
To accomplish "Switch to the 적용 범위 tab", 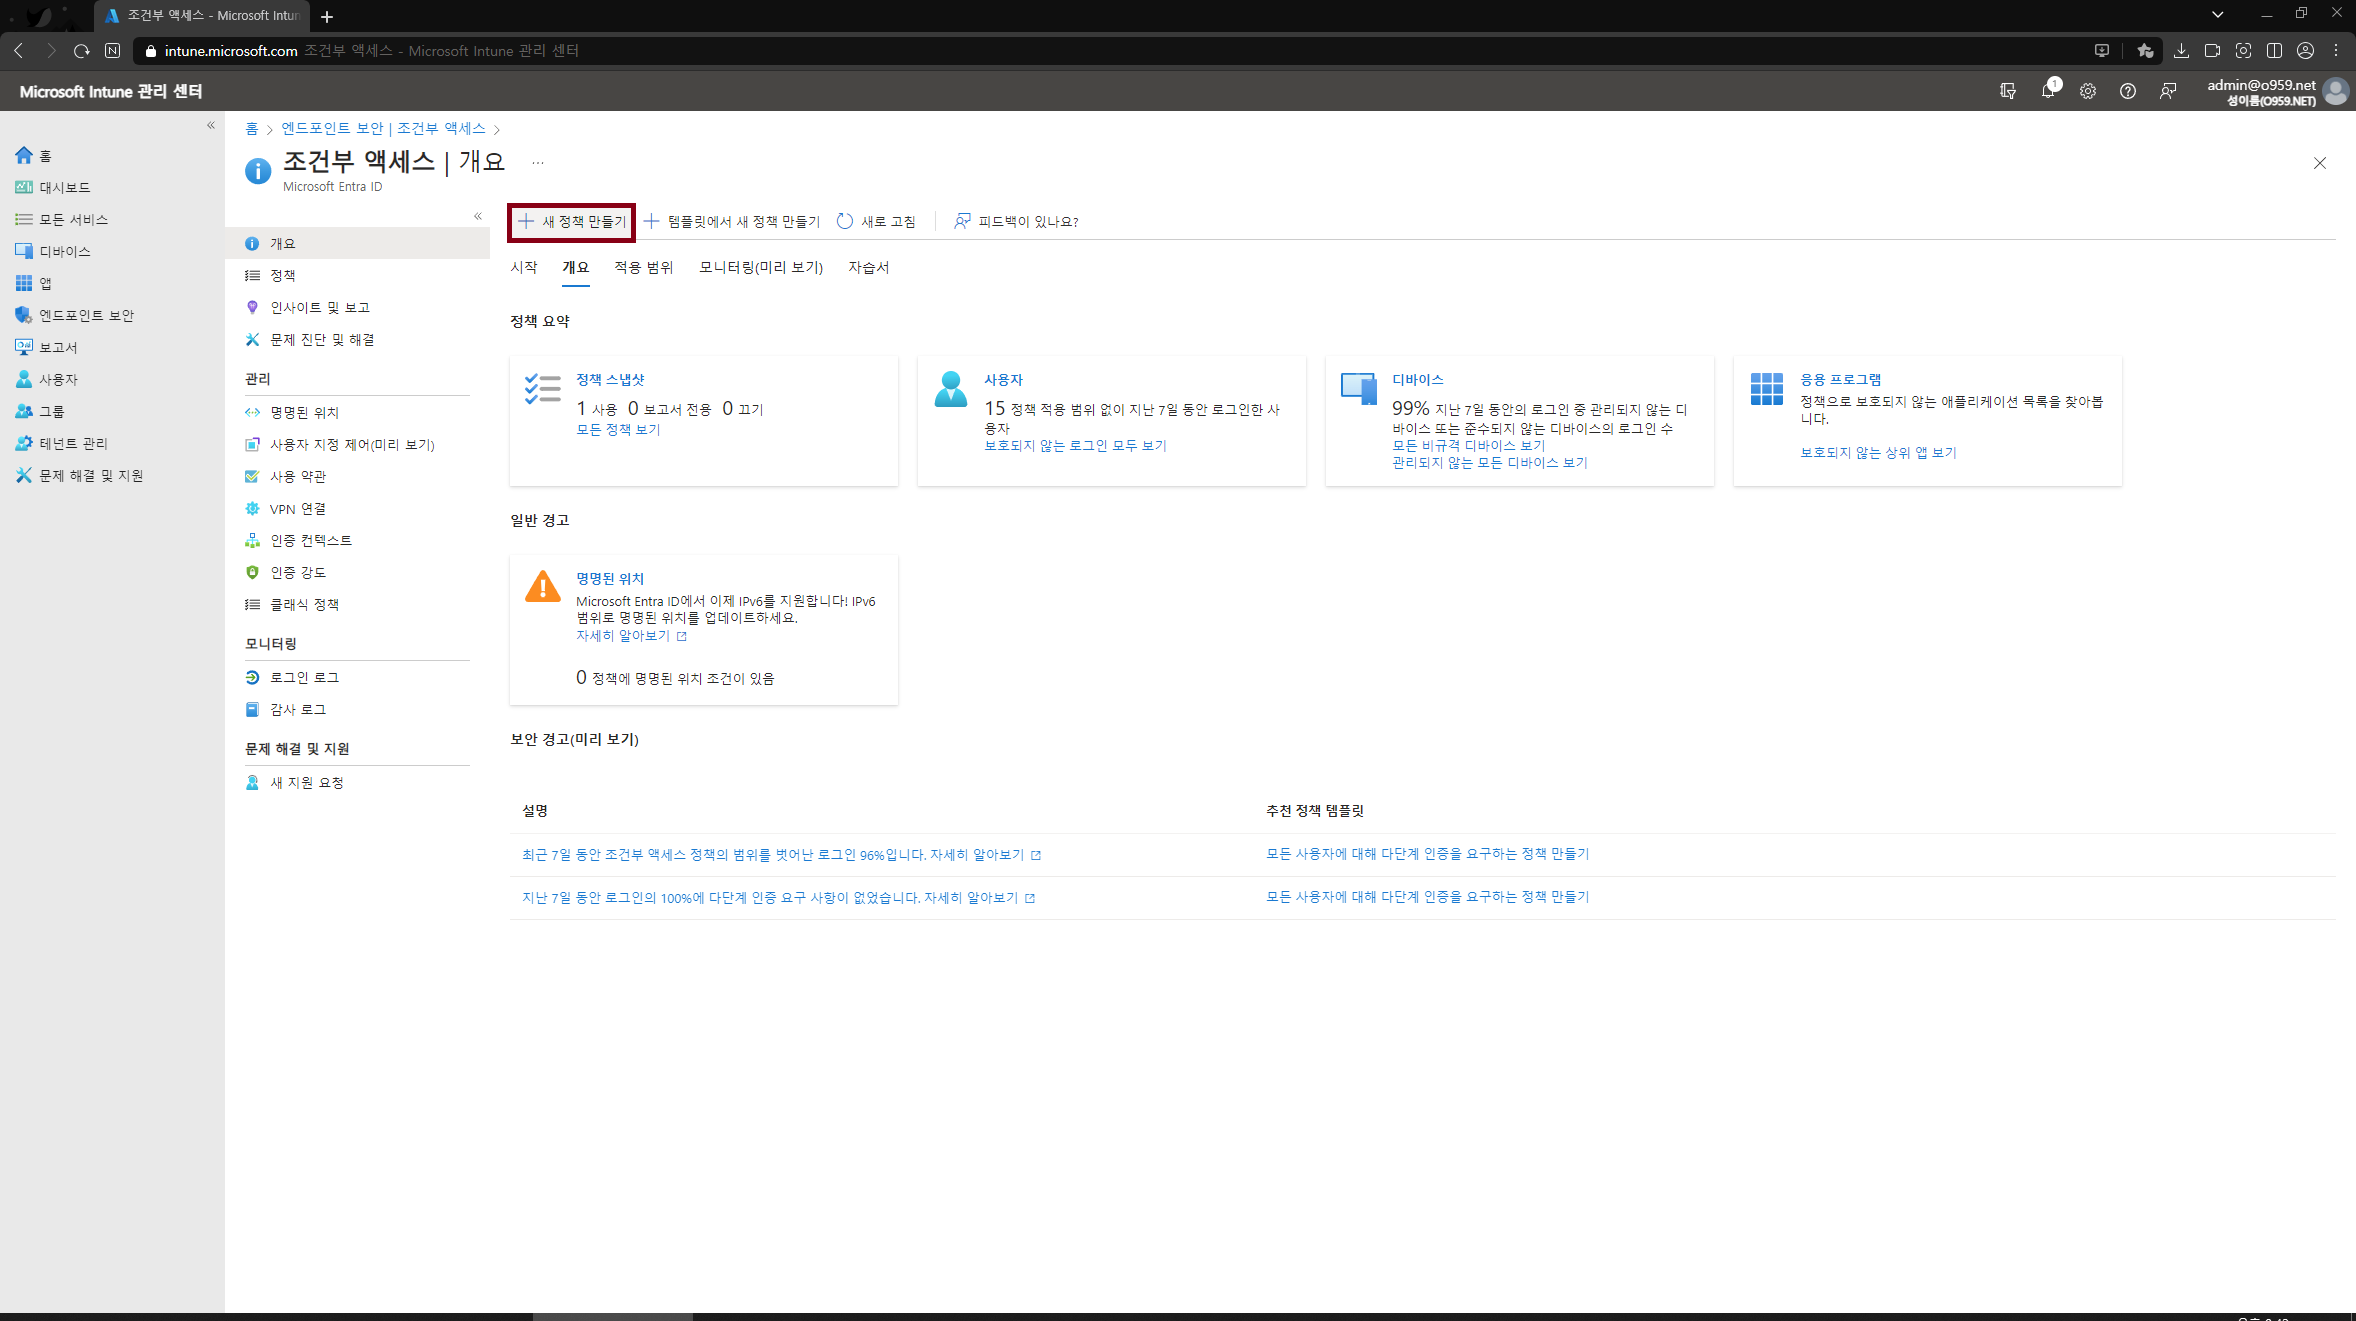I will click(x=643, y=267).
